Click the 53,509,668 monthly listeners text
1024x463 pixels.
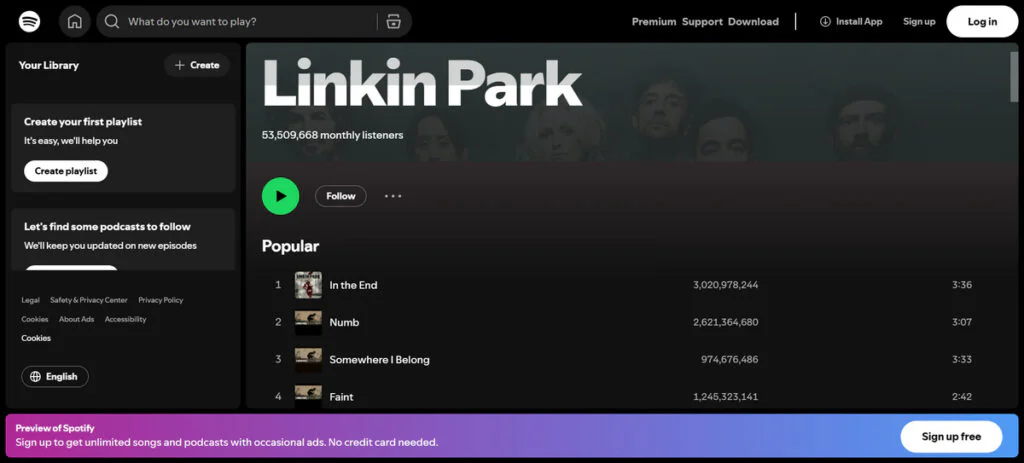pyautogui.click(x=332, y=135)
